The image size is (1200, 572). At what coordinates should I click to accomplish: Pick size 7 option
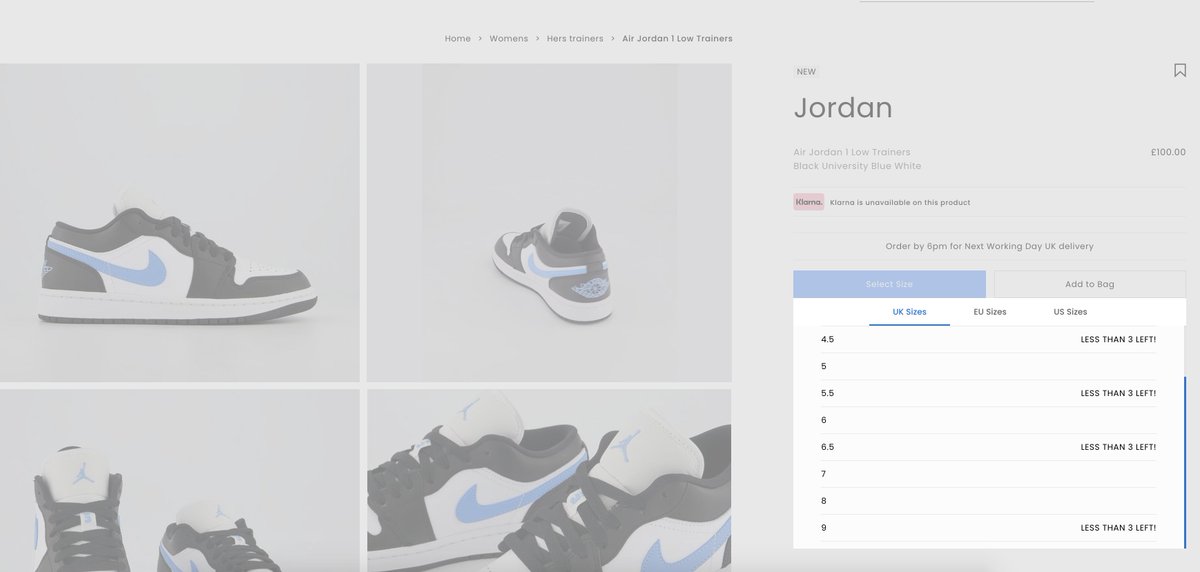point(988,474)
